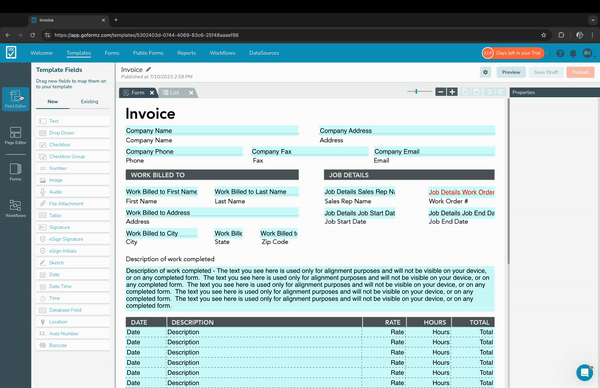Select the Sketch field type
600x388 pixels.
coord(73,263)
